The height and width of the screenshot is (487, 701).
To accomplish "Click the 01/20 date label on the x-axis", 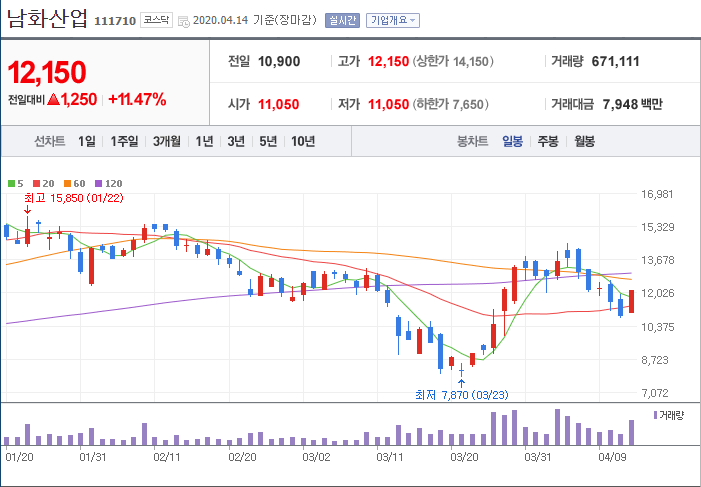I will tap(18, 457).
